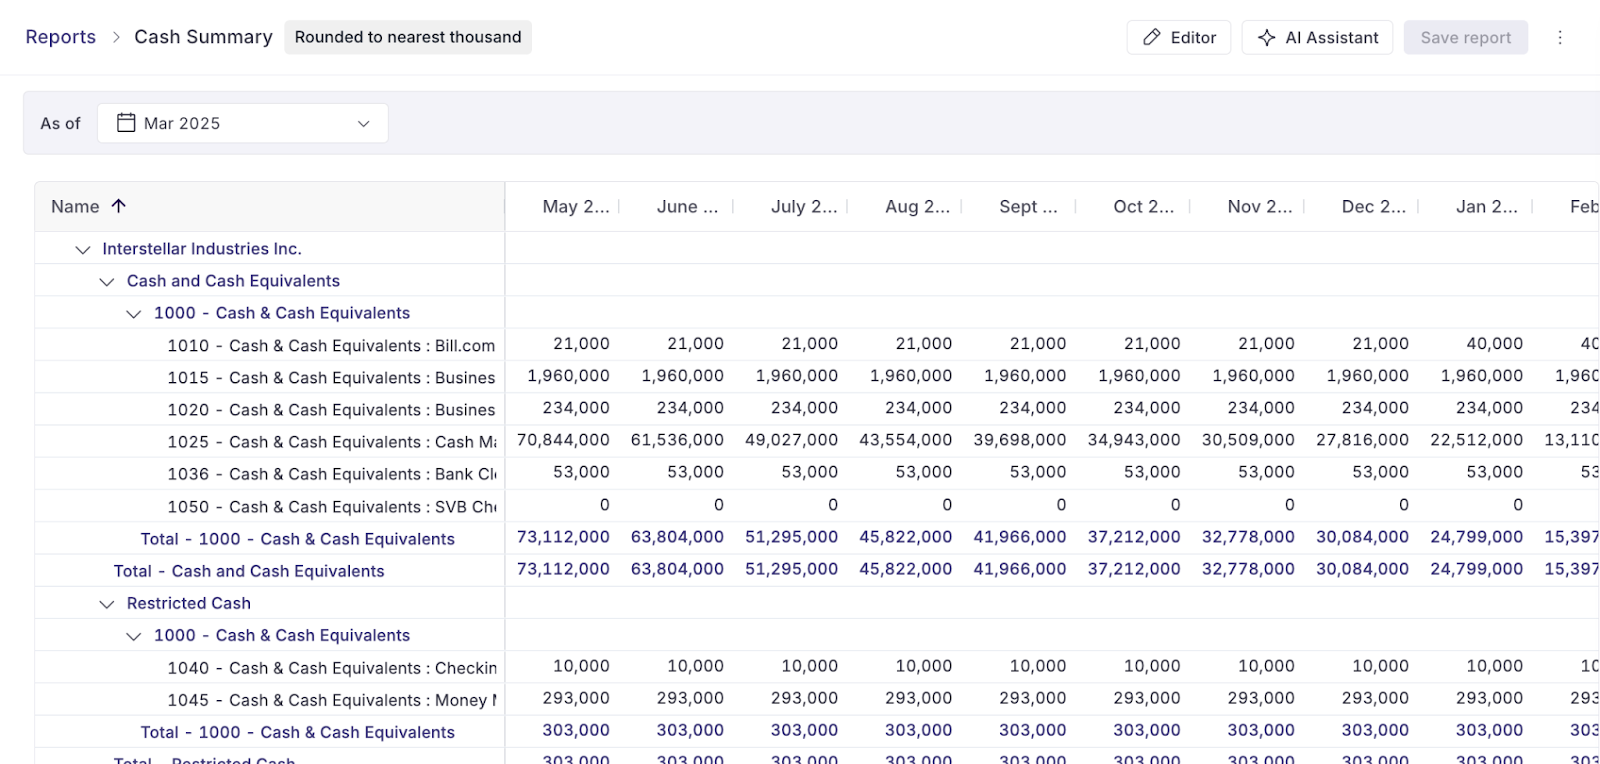Click the Rounded to nearest thousand badge

click(x=408, y=37)
